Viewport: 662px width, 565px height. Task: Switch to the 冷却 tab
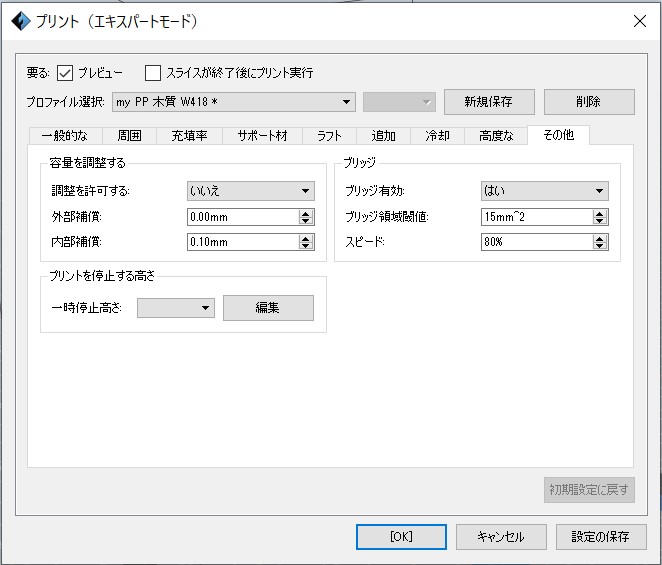[x=437, y=136]
